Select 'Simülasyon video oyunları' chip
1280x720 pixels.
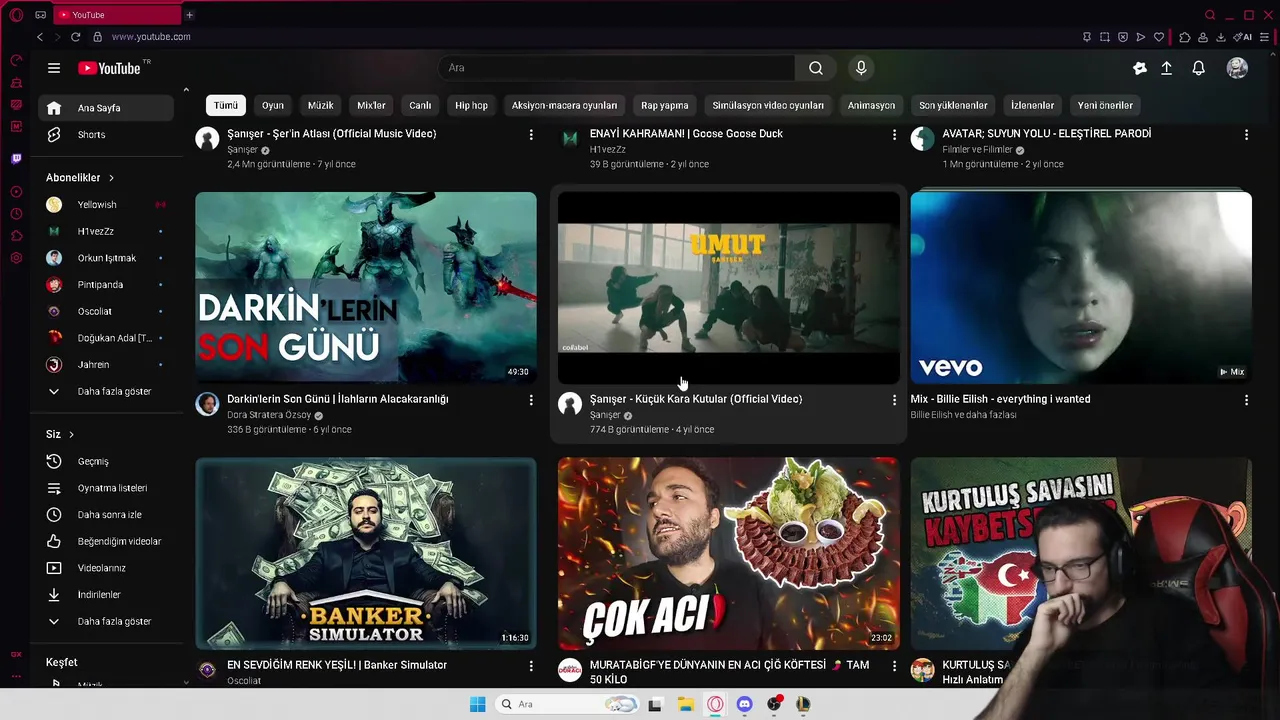768,105
